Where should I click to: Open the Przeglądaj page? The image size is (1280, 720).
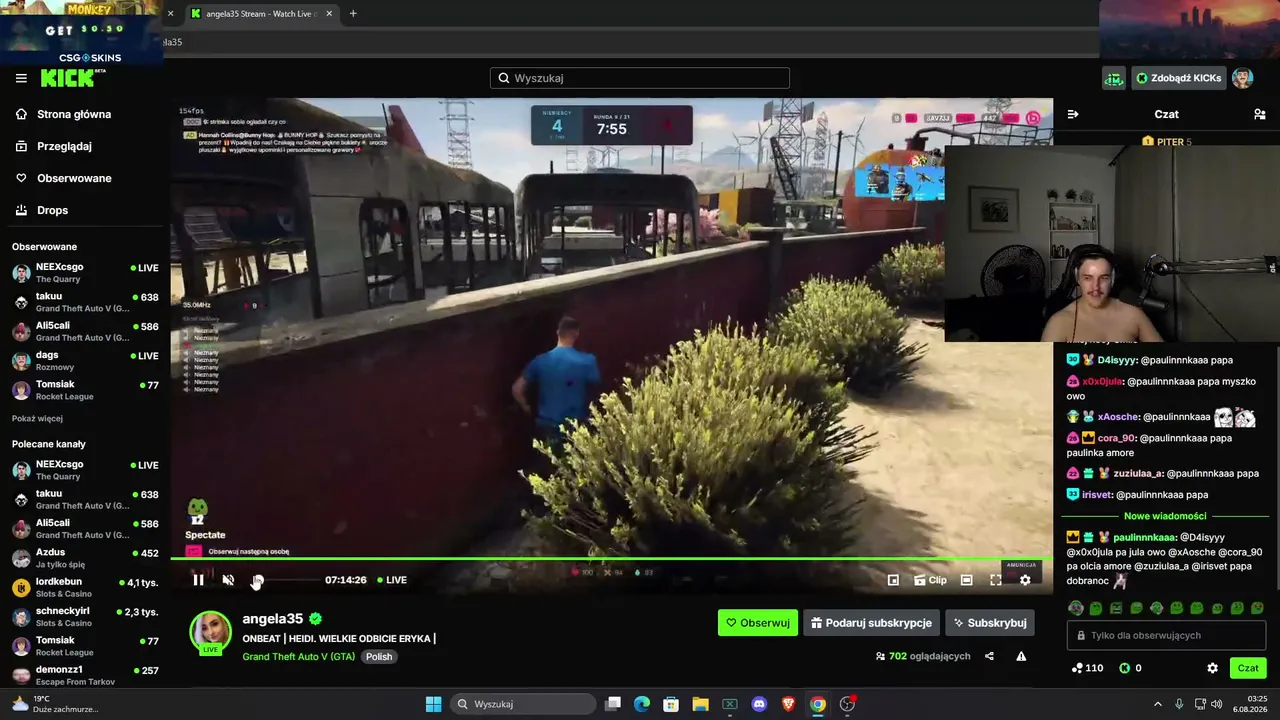pyautogui.click(x=64, y=146)
